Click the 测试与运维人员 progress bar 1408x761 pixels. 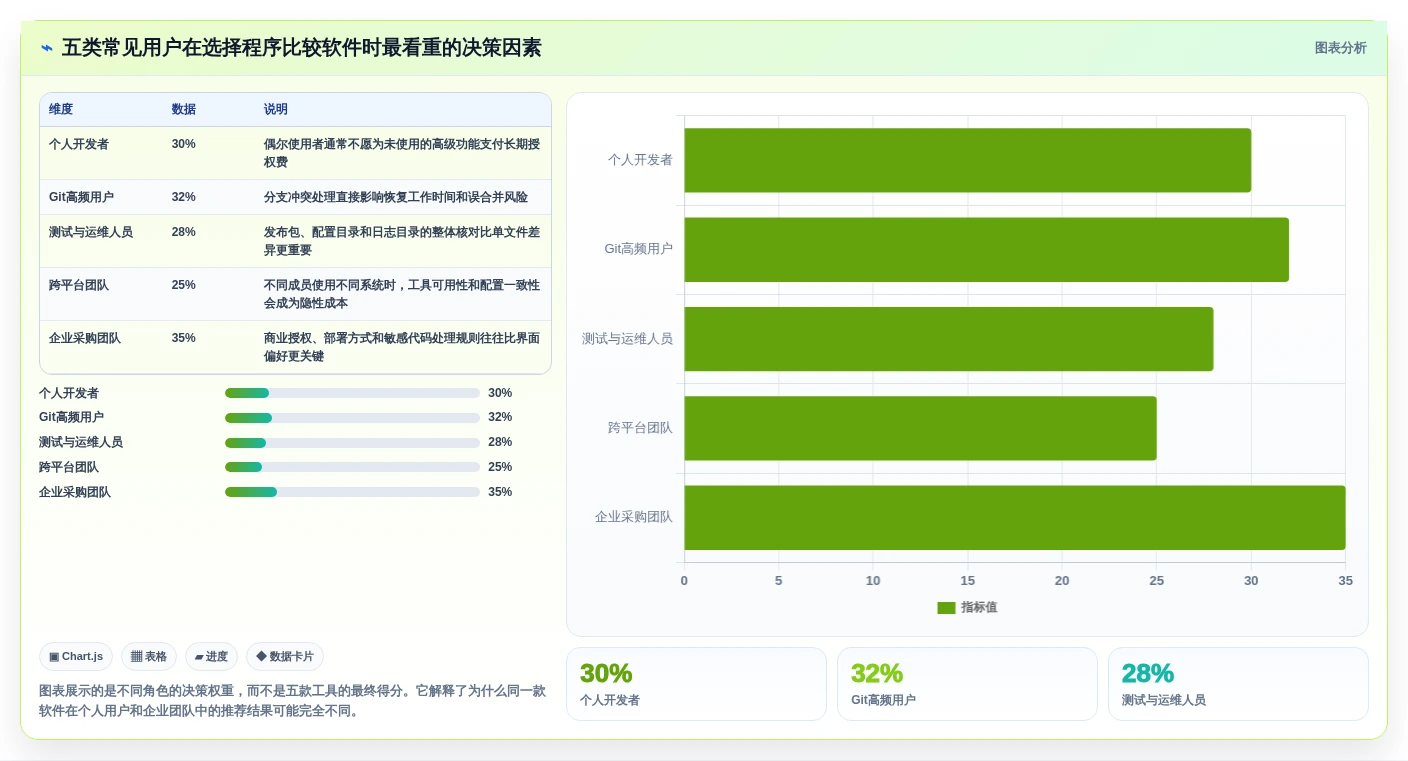click(x=352, y=443)
